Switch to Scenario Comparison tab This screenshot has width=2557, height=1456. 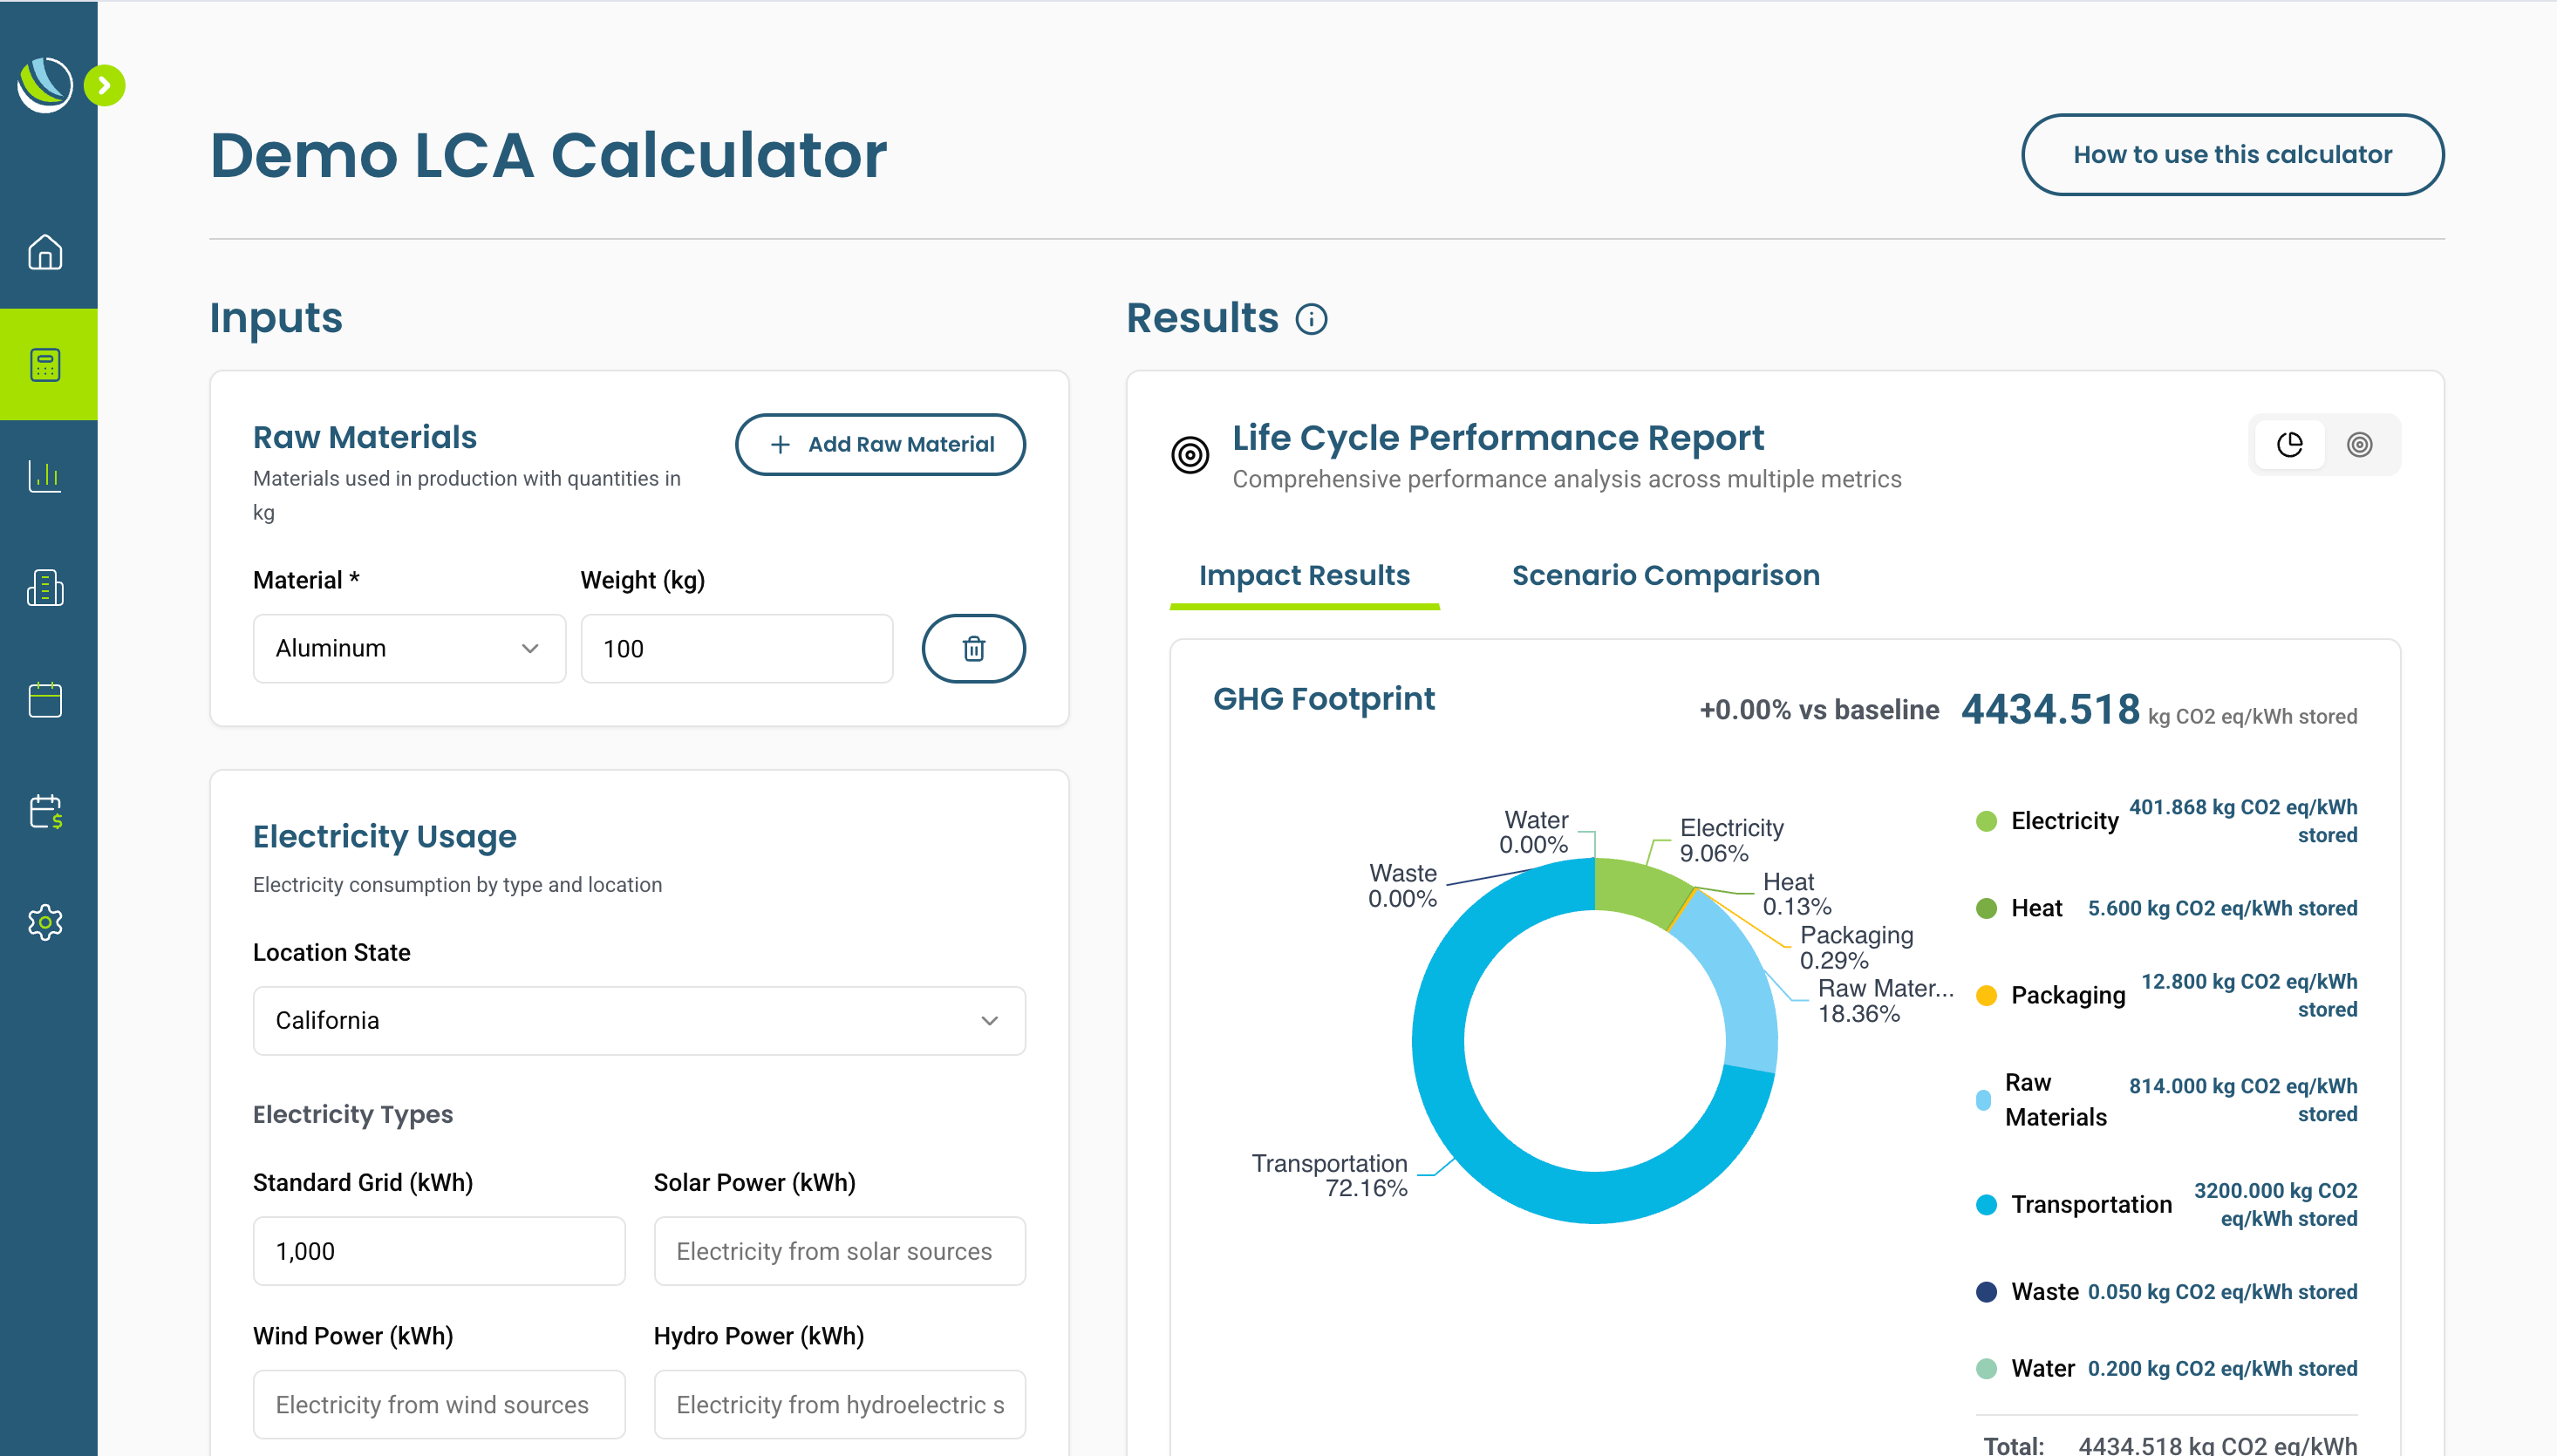[1665, 576]
